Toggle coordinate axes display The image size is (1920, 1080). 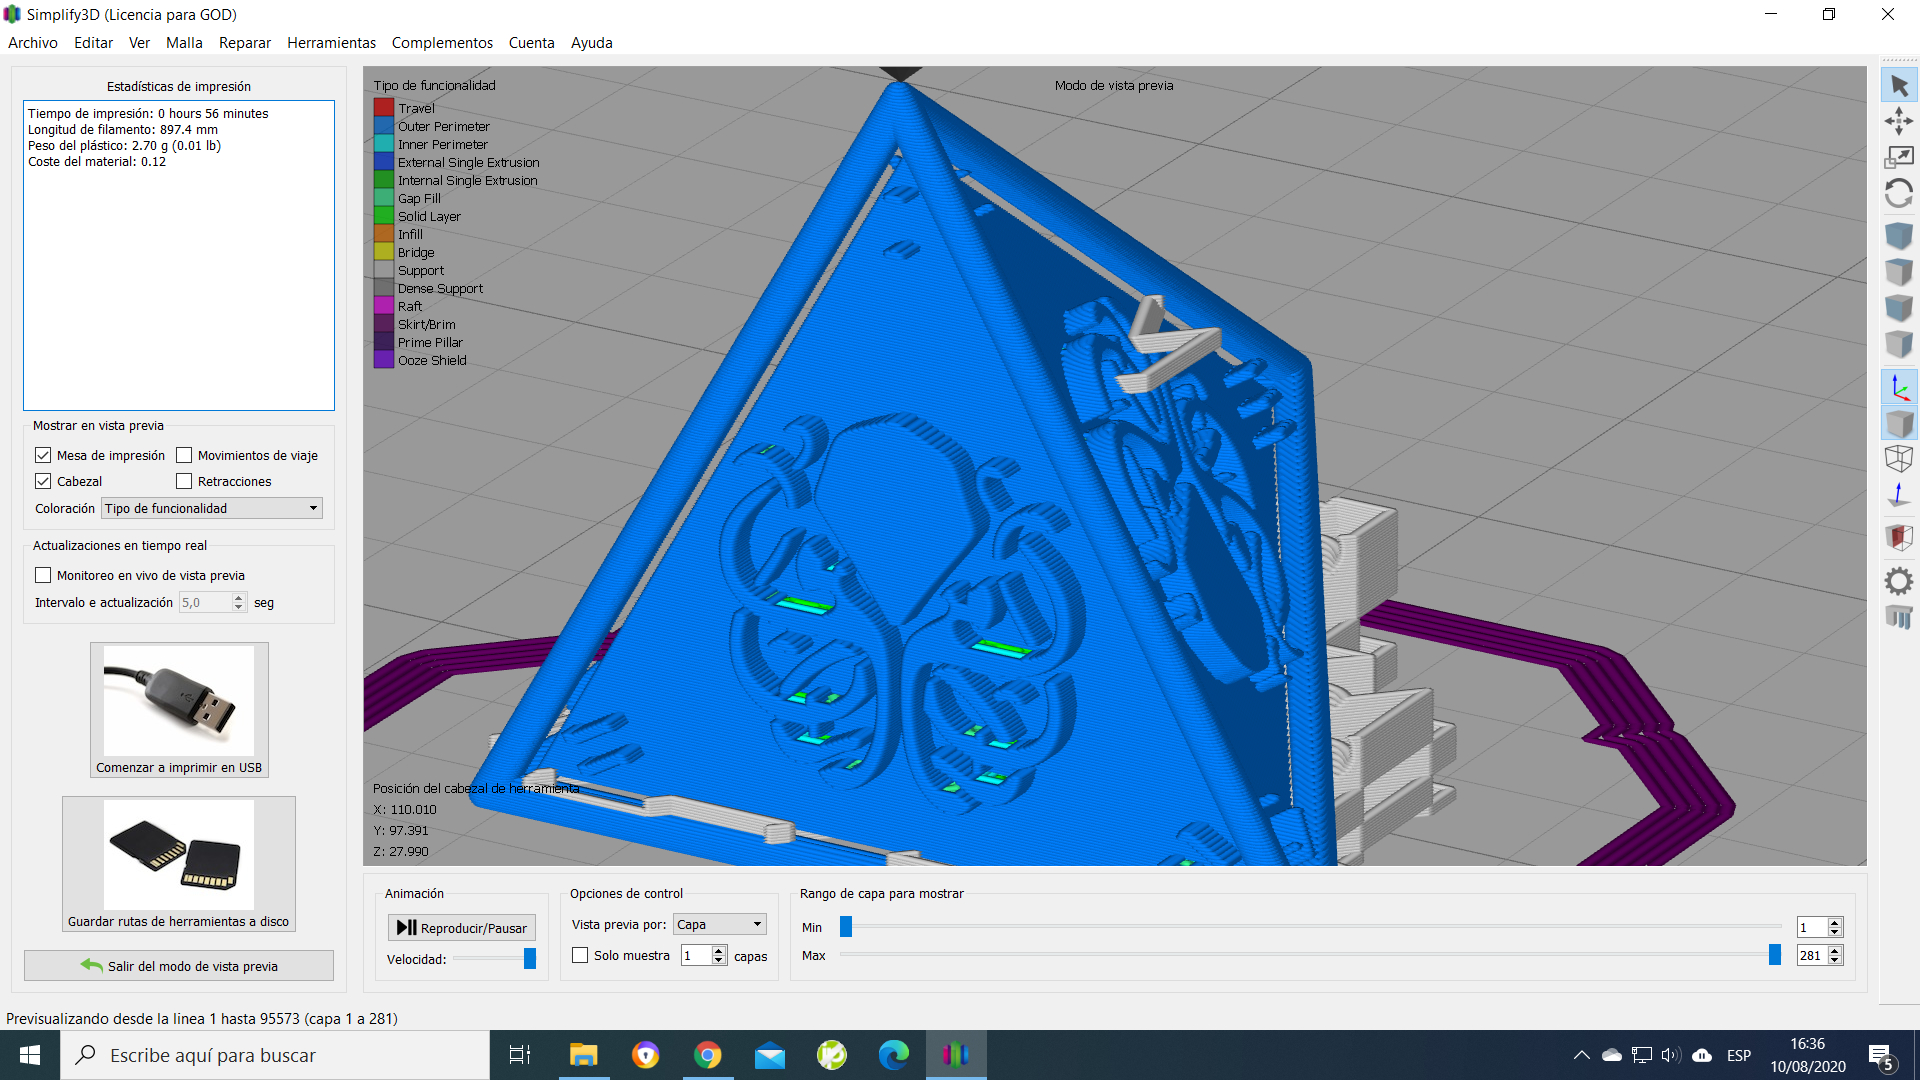coord(1899,387)
